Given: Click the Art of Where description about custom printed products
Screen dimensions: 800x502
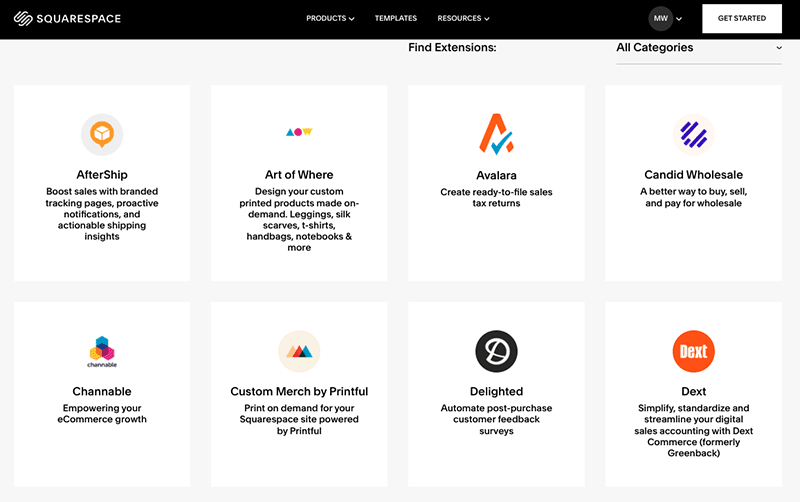Looking at the screenshot, I should coord(299,219).
